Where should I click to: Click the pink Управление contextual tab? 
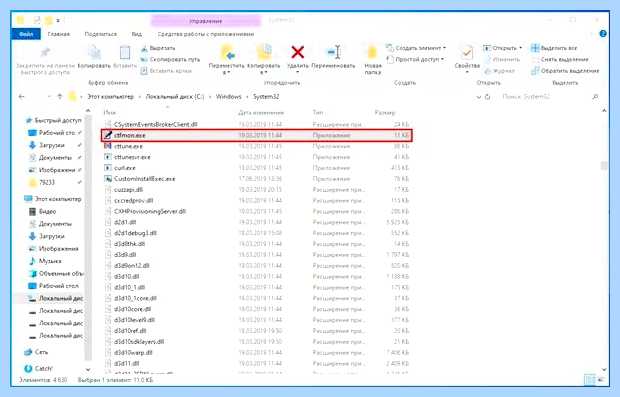(x=206, y=21)
